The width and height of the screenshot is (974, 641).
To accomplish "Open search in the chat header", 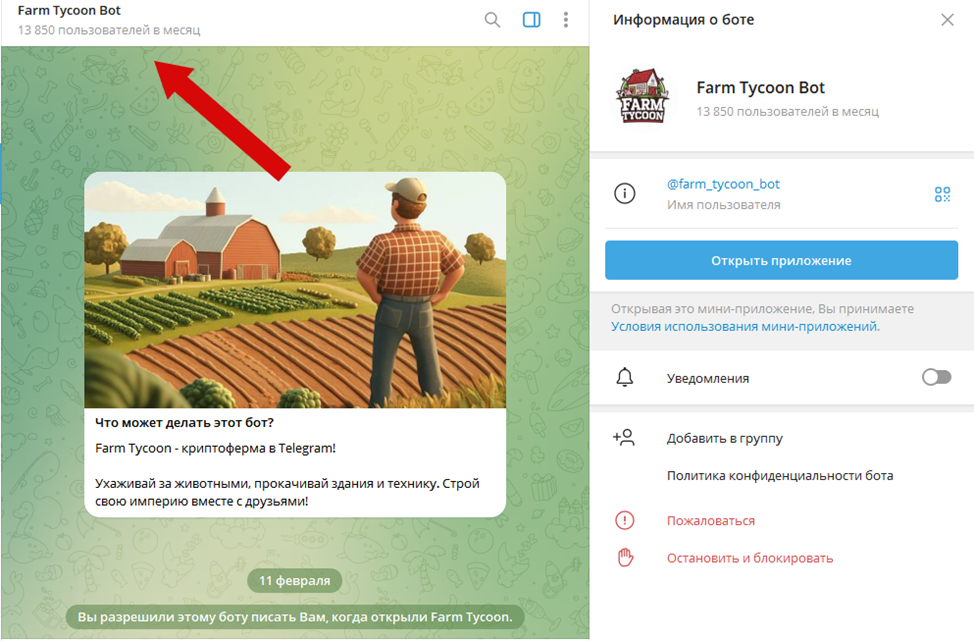I will click(492, 20).
